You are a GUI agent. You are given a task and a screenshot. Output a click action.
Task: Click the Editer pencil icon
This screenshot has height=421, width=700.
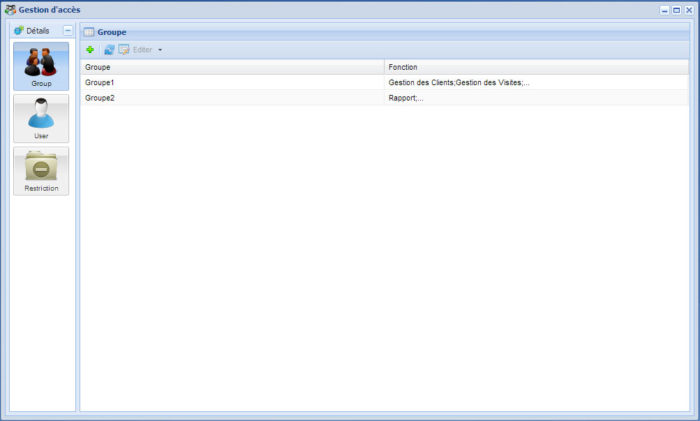click(x=124, y=49)
